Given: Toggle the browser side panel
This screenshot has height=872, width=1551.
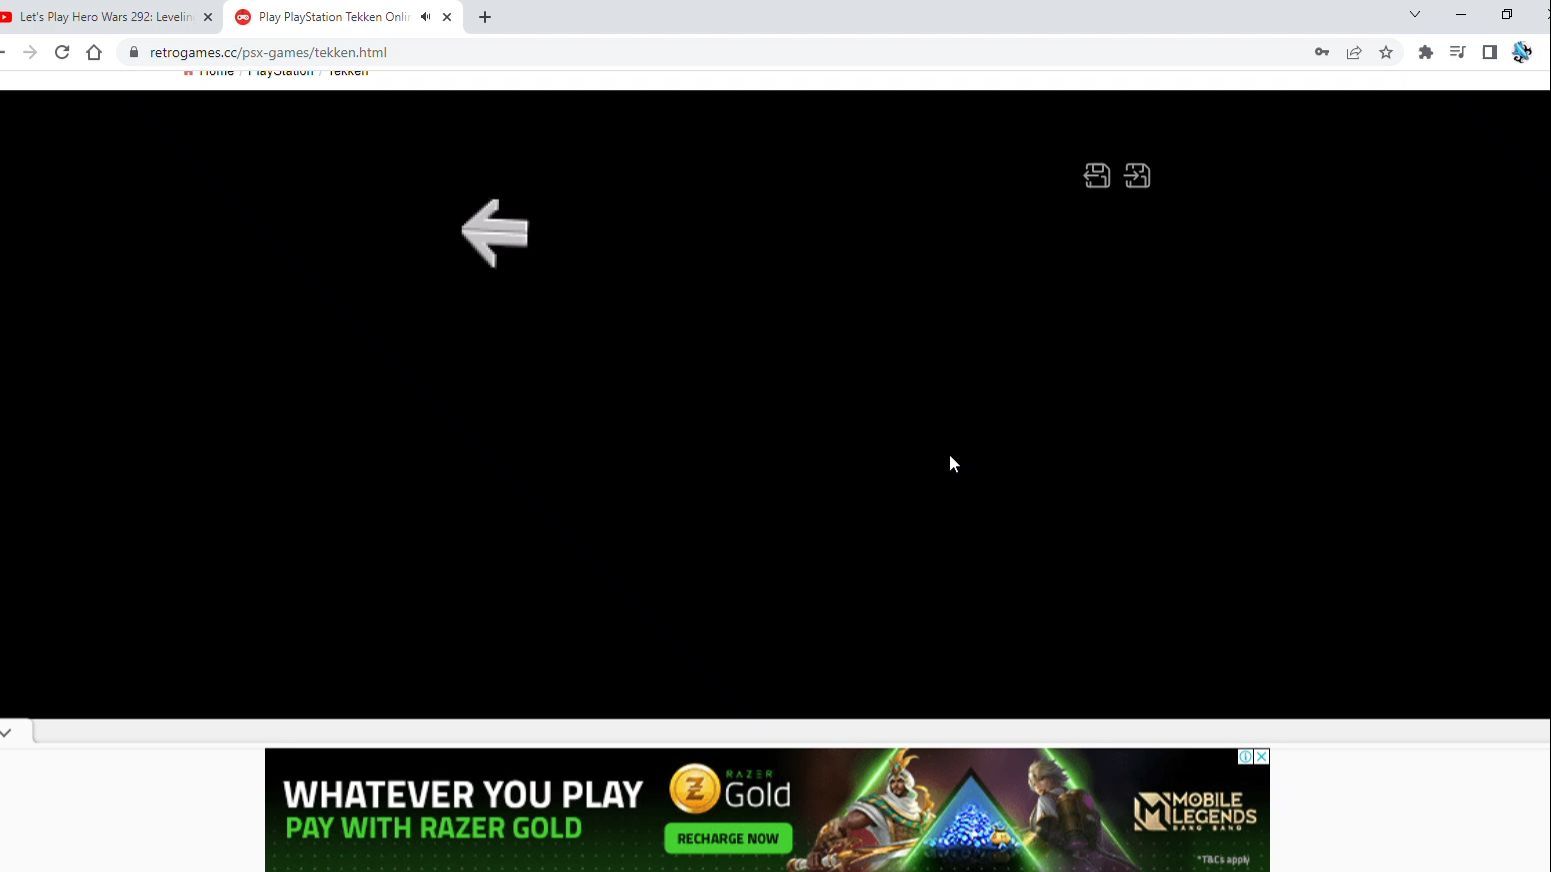Looking at the screenshot, I should pos(1490,52).
